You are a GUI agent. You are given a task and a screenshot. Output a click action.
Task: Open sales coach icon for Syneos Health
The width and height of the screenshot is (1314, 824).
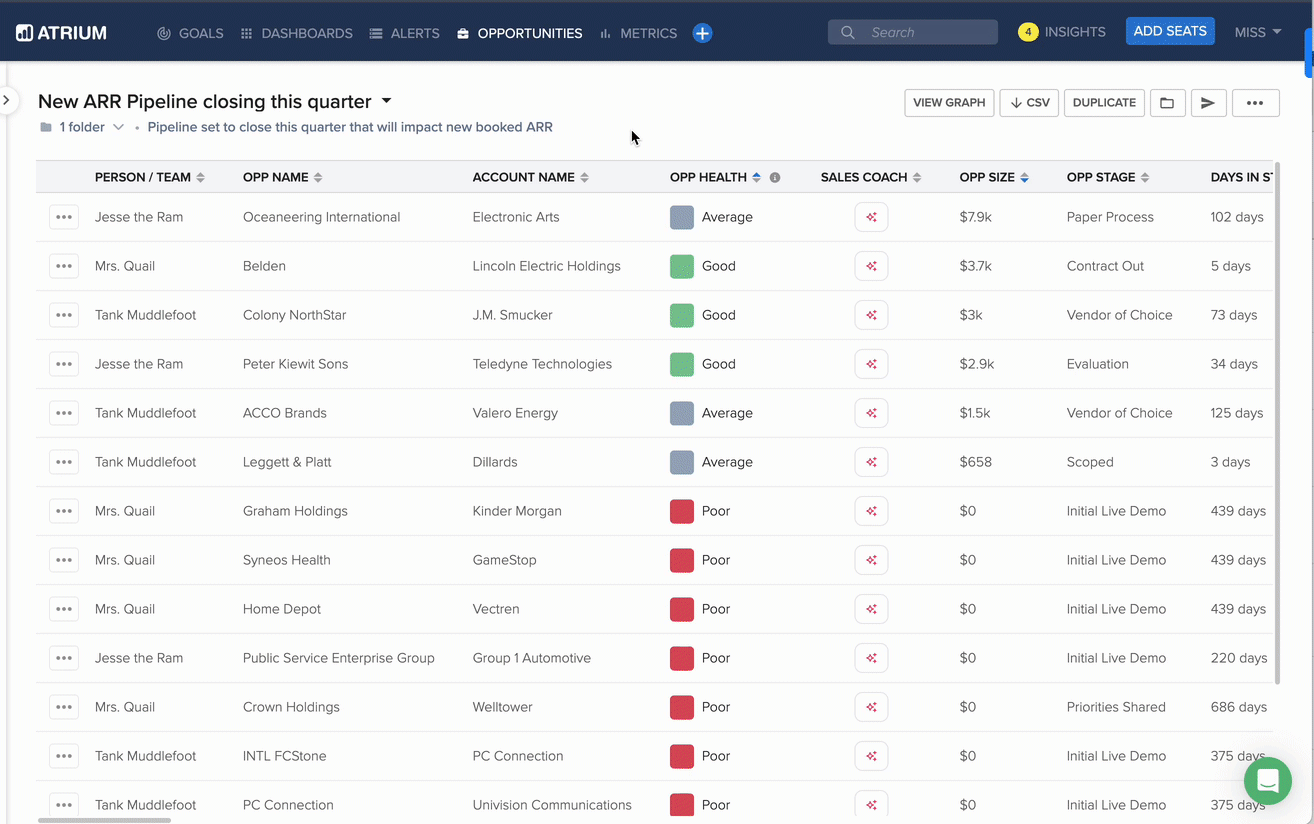[x=871, y=560]
